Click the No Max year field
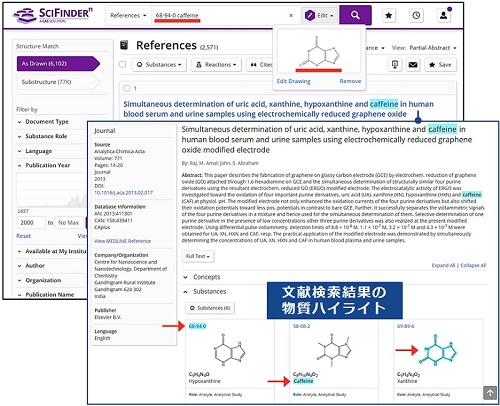500x406 pixels. [69, 222]
